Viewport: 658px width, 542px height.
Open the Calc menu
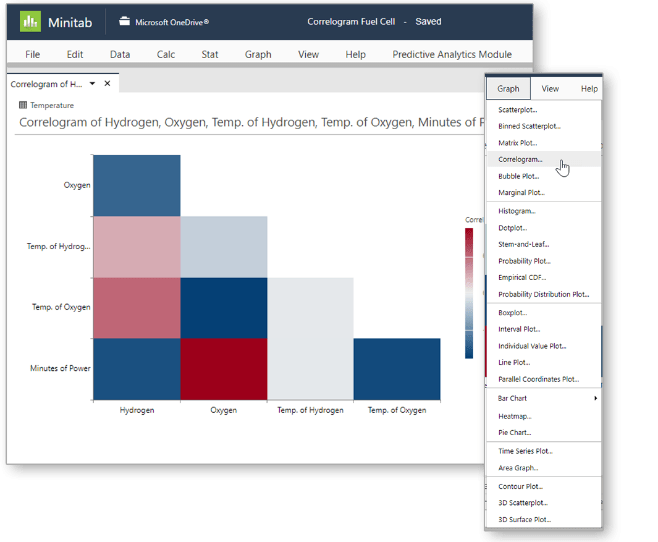[x=166, y=54]
